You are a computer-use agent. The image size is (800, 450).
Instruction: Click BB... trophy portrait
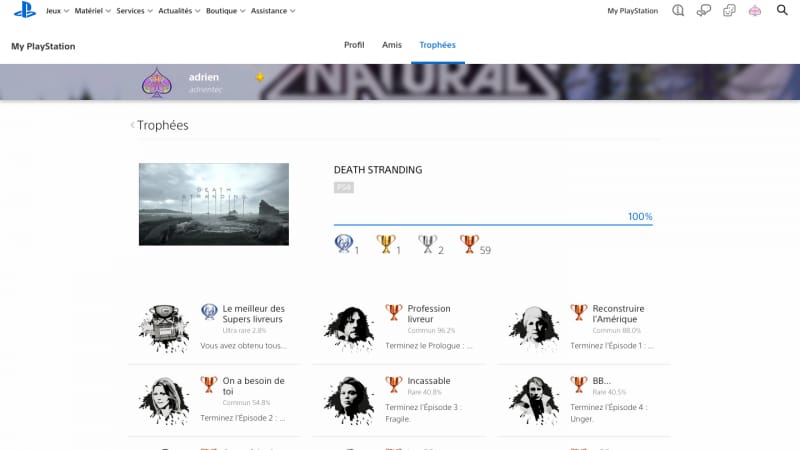click(534, 401)
